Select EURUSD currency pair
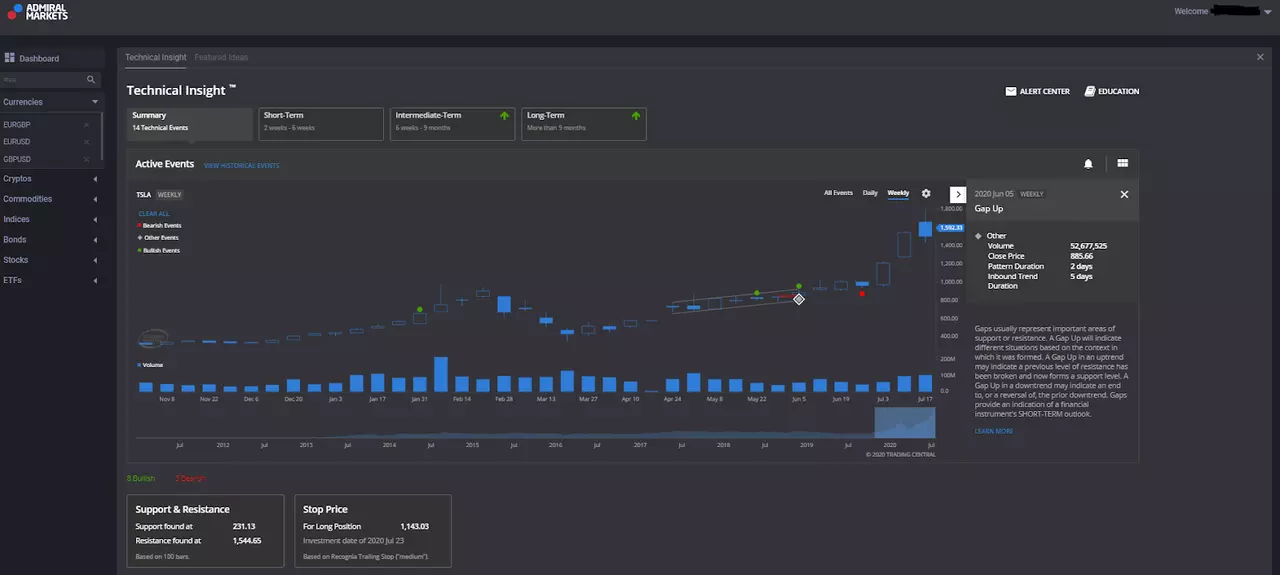Screen dimensions: 1280x575 [17, 142]
